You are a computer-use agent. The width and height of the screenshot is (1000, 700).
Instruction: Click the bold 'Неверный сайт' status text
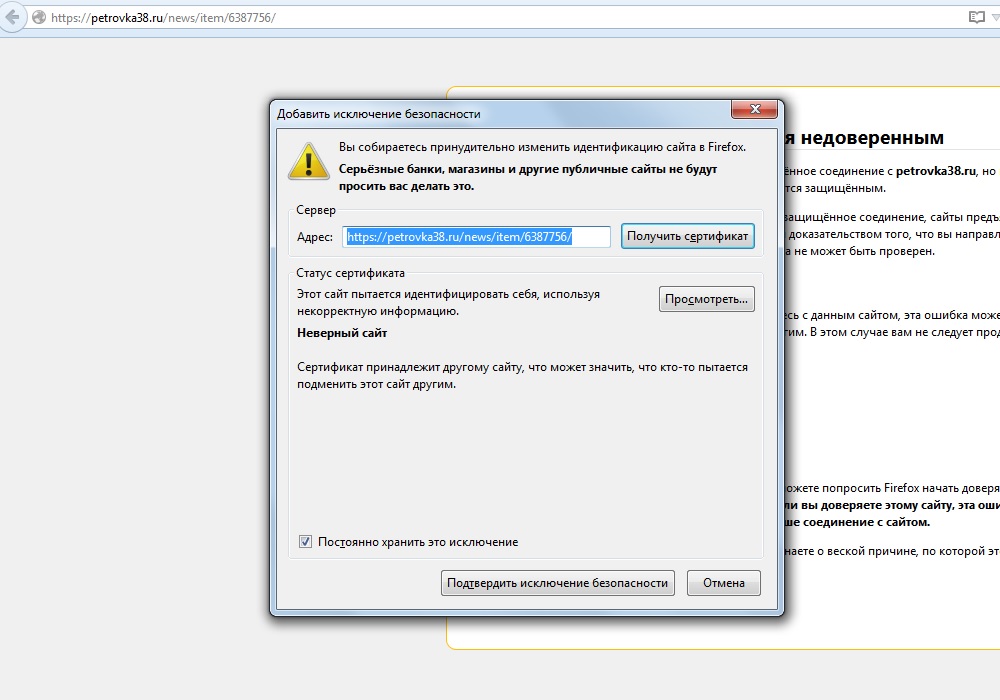point(342,333)
